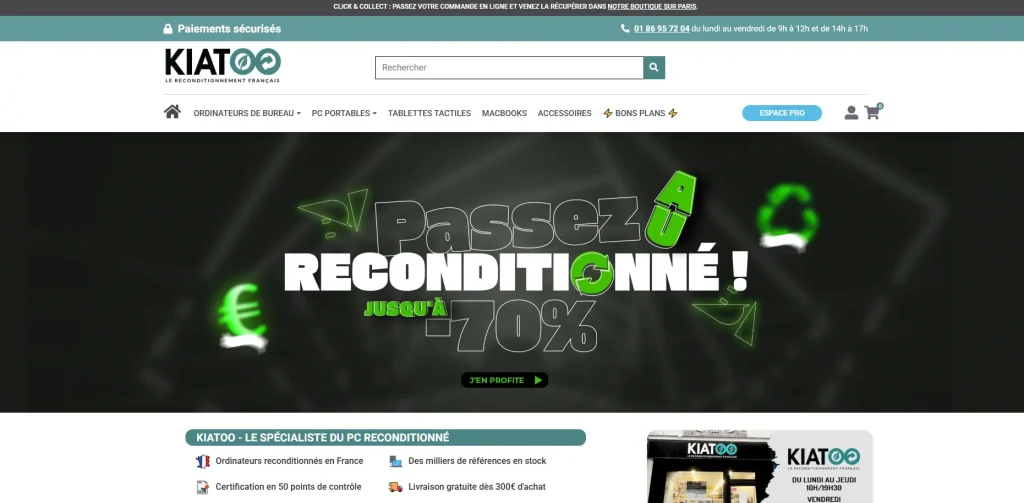Click the French flag icon
Screen dimensions: 1024x503
click(x=203, y=461)
